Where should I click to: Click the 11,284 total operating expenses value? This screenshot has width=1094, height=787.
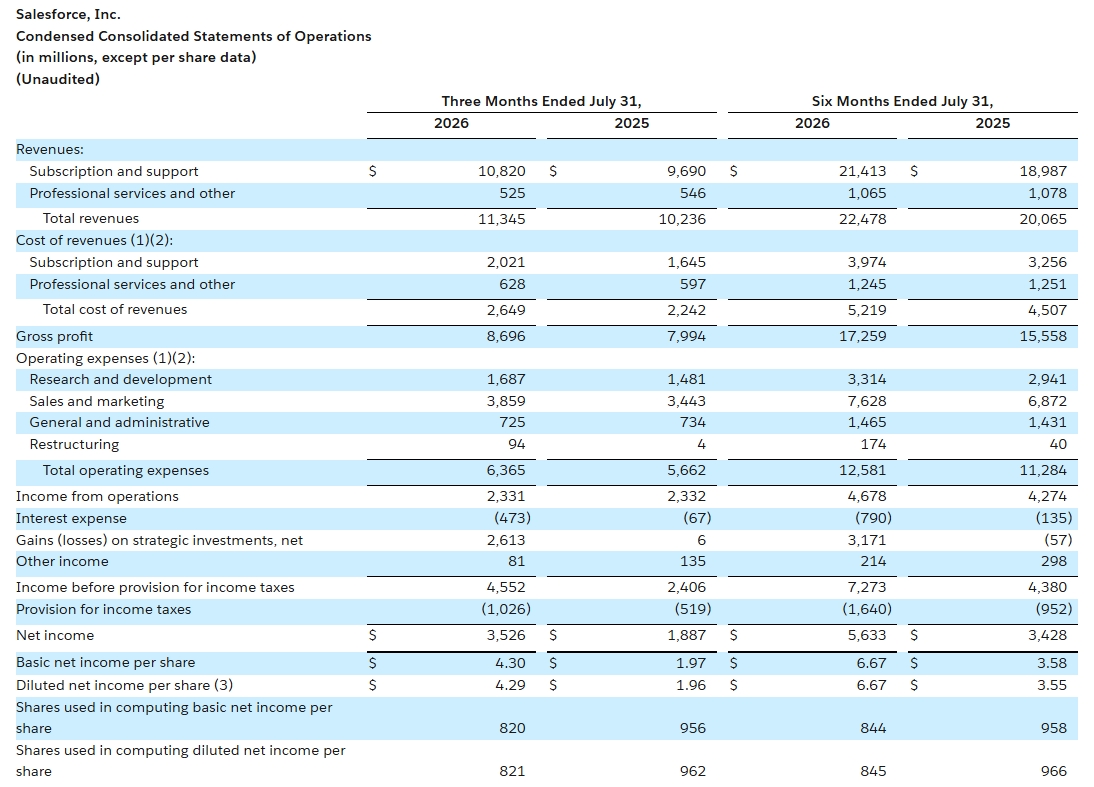coord(1043,470)
